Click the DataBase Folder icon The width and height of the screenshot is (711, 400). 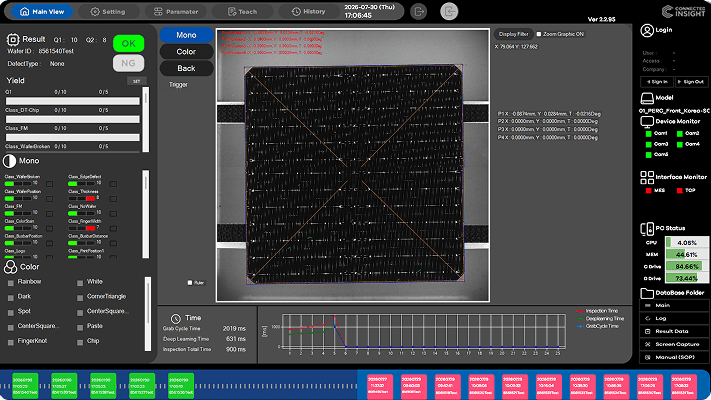(x=647, y=293)
